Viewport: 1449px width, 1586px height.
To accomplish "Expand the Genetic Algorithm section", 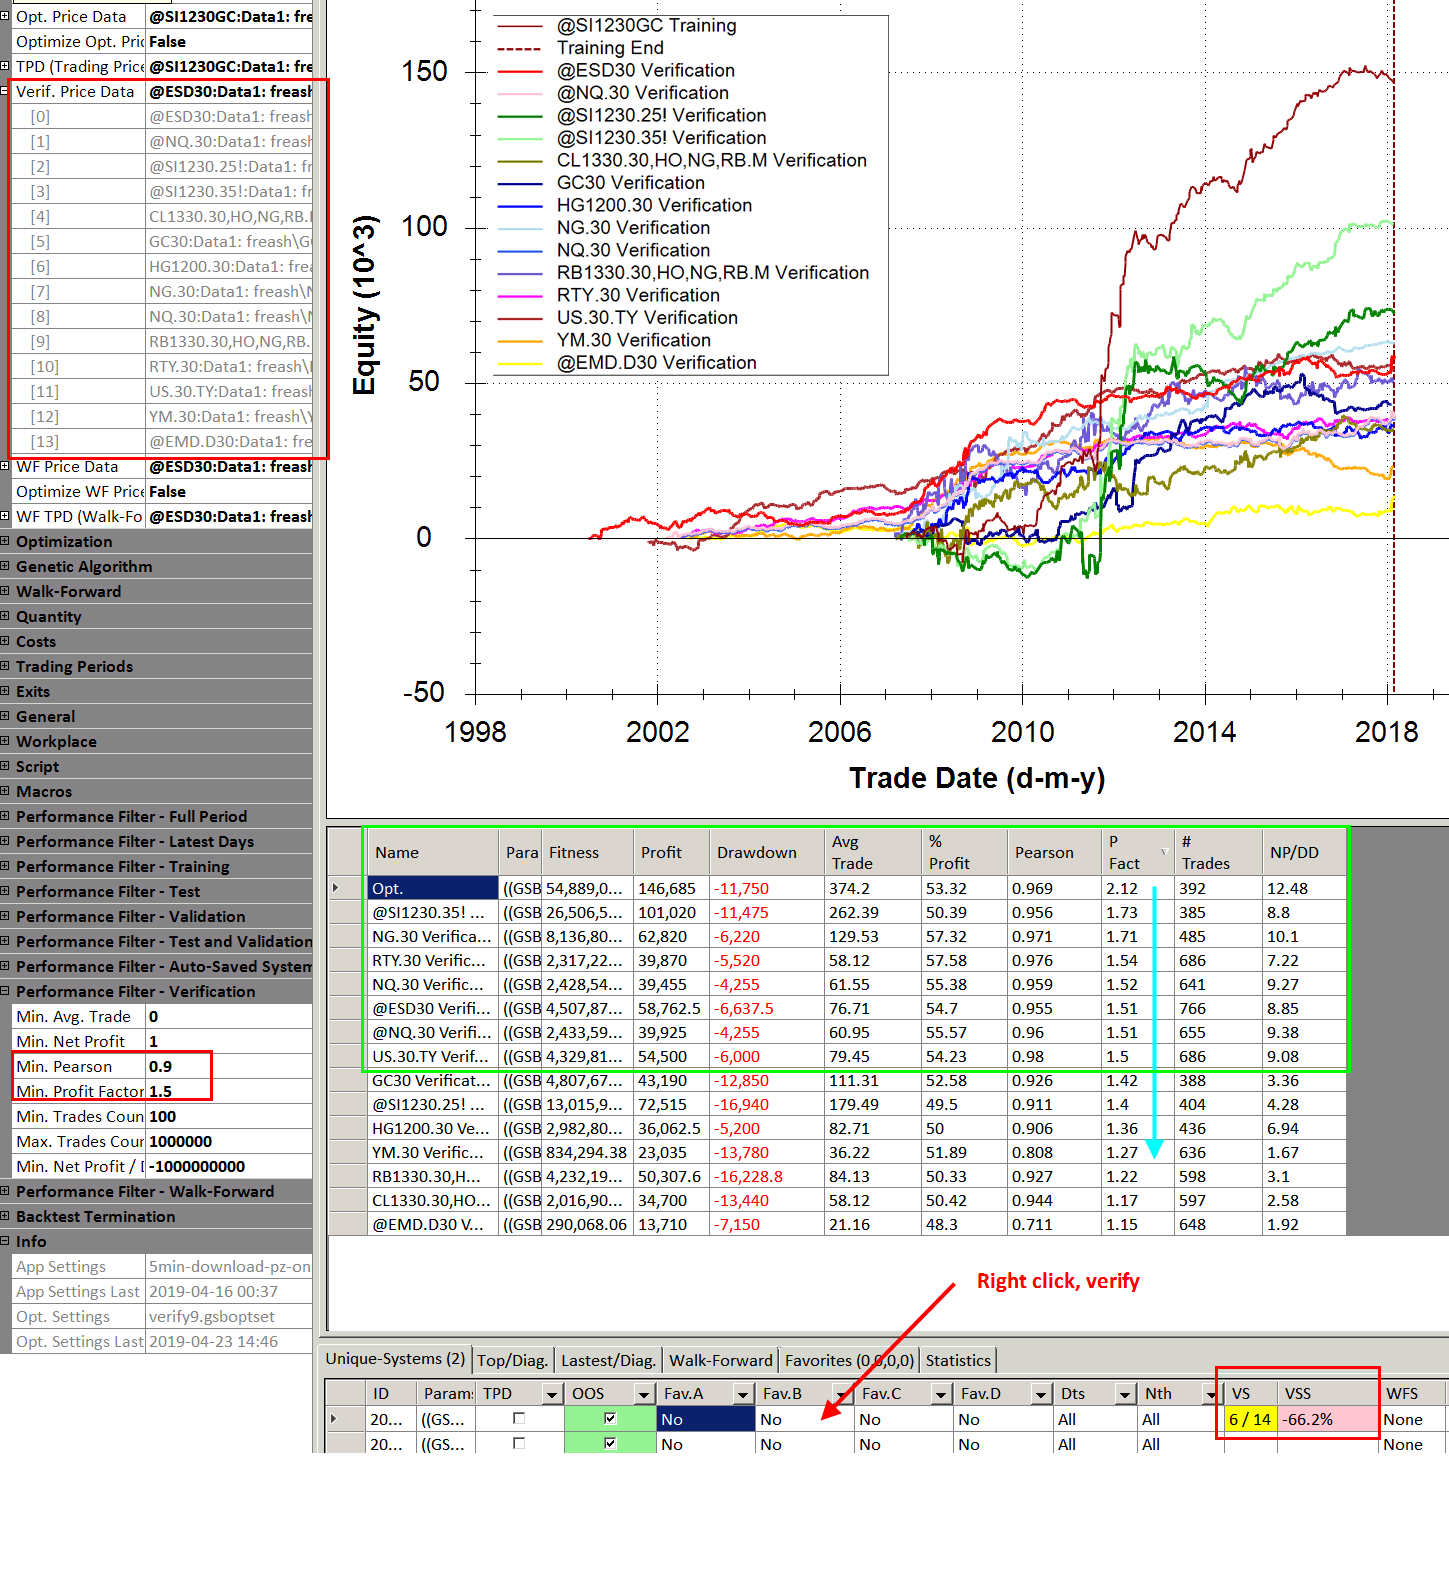I will click(x=5, y=566).
